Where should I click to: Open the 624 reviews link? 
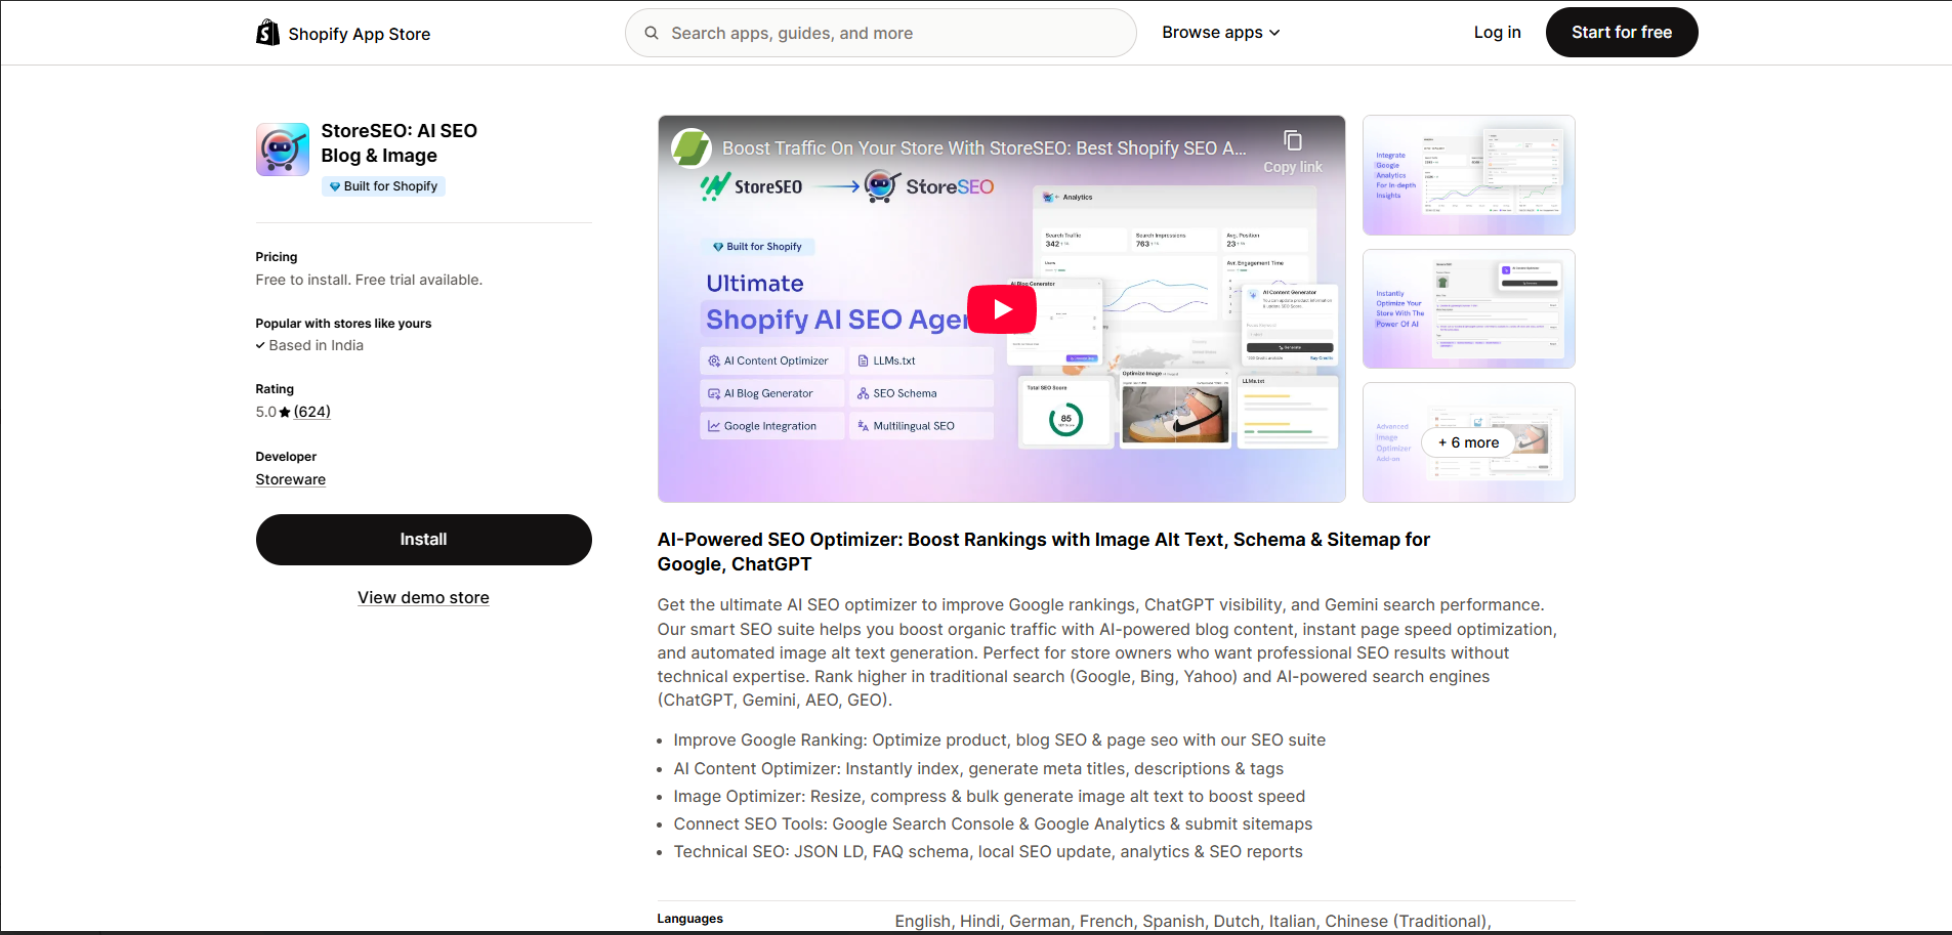click(312, 412)
